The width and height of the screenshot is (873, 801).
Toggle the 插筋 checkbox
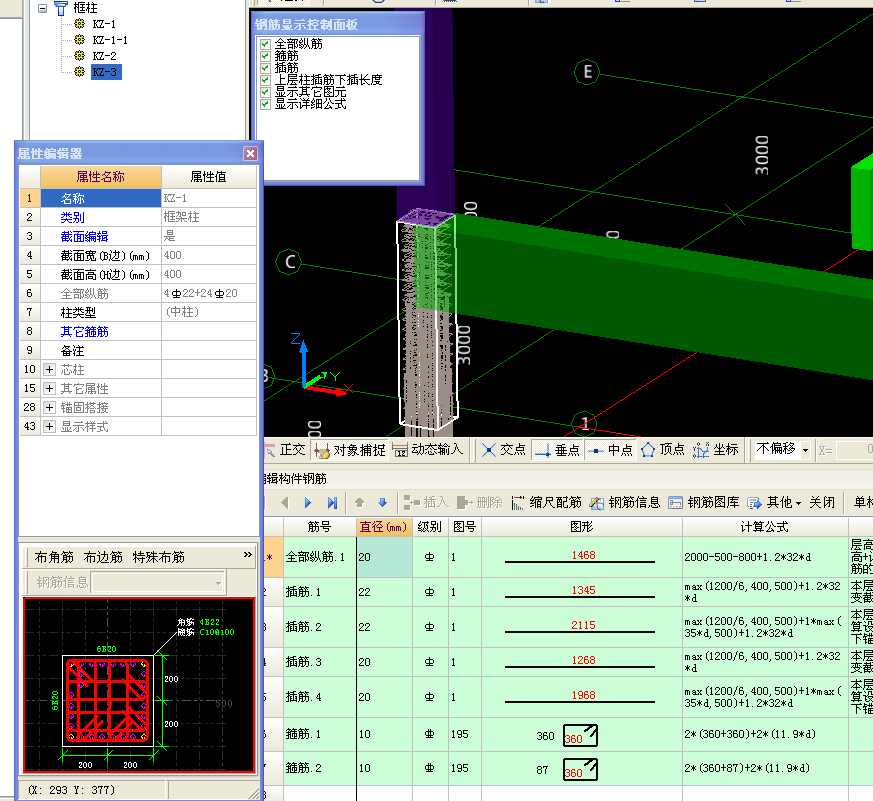pyautogui.click(x=266, y=68)
